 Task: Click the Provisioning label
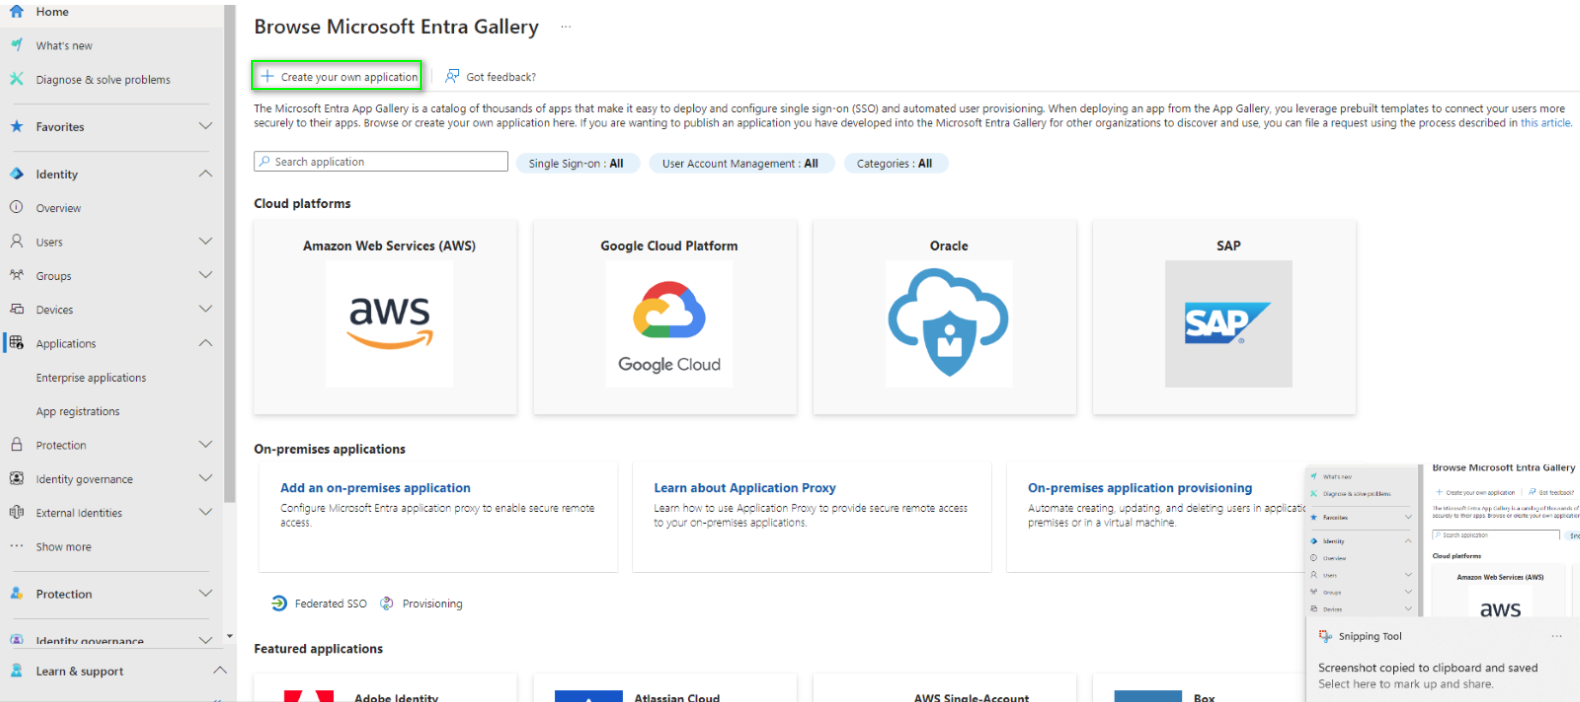tap(432, 604)
